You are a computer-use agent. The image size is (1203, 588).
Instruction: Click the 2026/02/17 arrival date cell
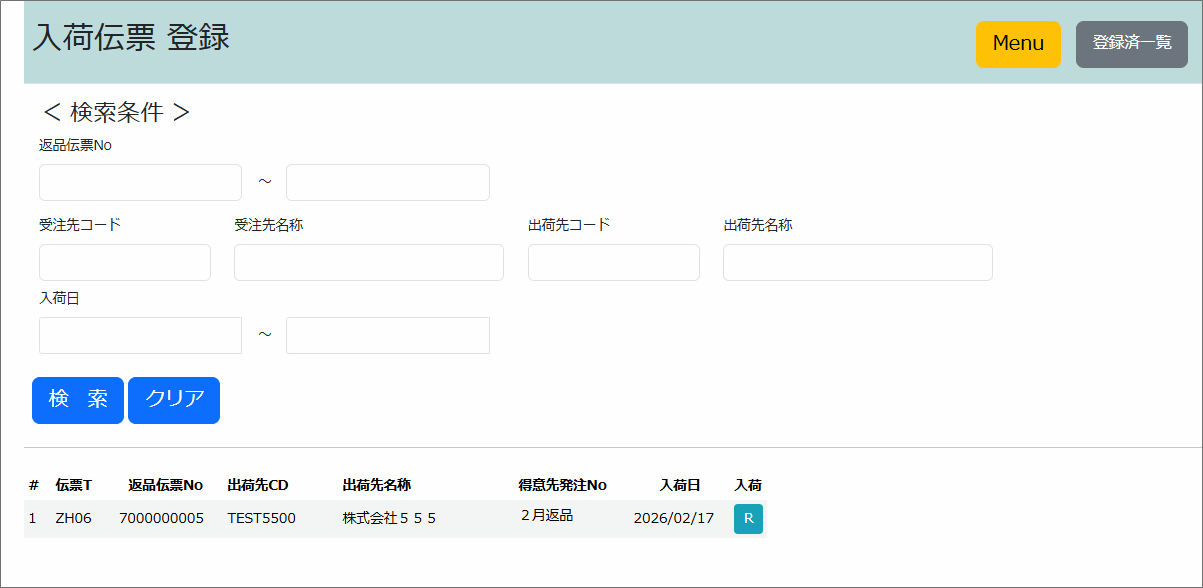tap(673, 518)
